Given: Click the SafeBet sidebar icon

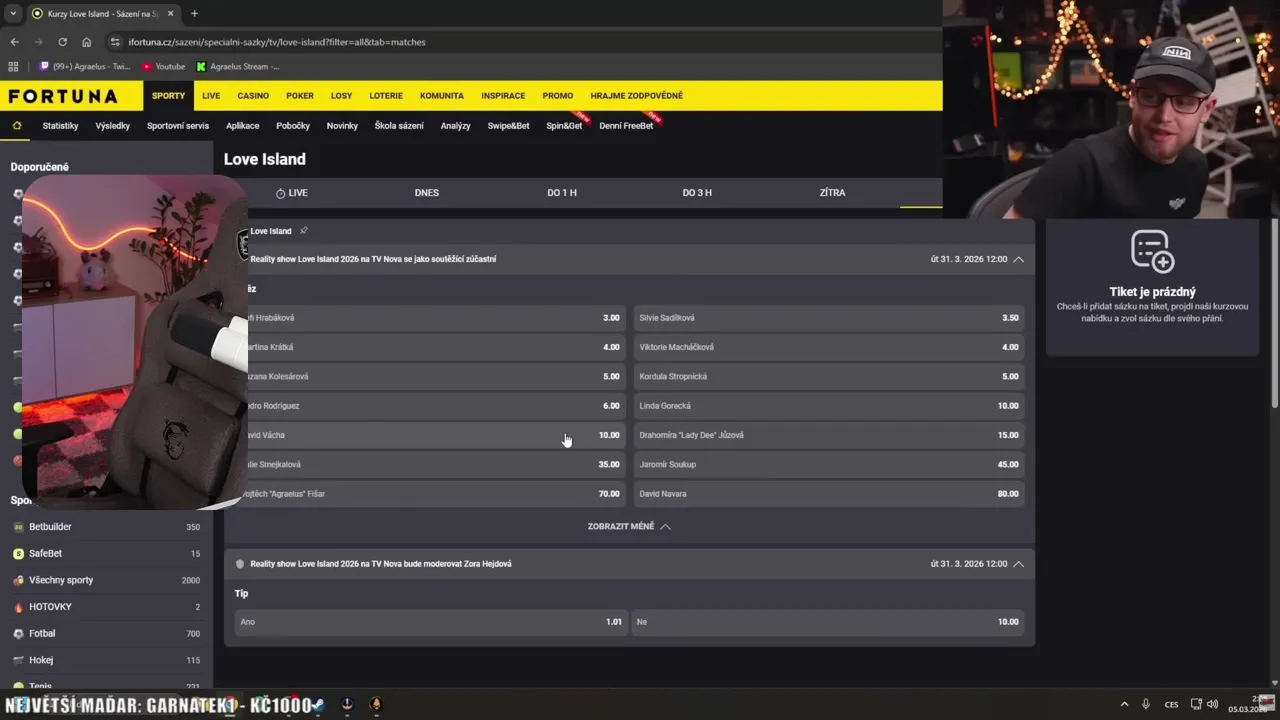Looking at the screenshot, I should click(x=18, y=553).
